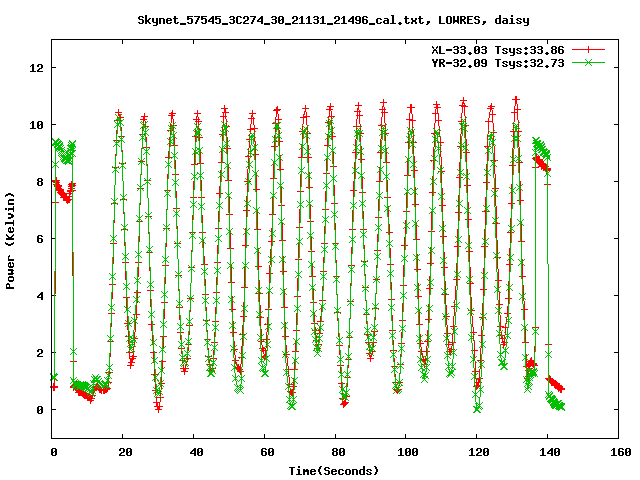Viewport: 640px width, 480px height.
Task: Select the XL-33.03 Tsys:33.86 legend entry
Action: coord(498,50)
